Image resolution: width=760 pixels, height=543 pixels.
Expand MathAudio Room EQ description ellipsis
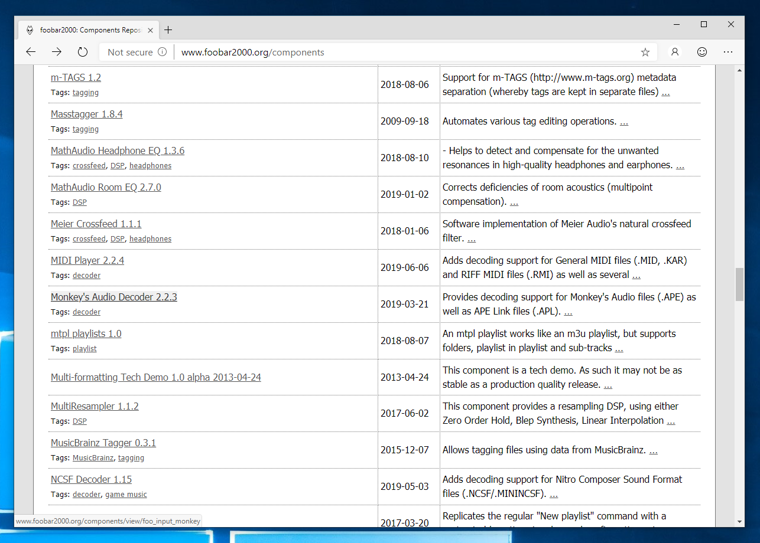[x=514, y=203]
